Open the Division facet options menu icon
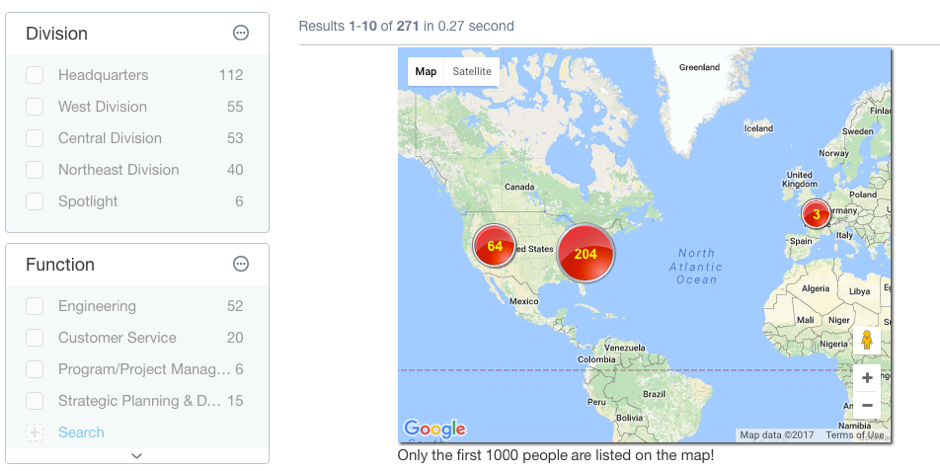The width and height of the screenshot is (940, 471). pos(240,33)
